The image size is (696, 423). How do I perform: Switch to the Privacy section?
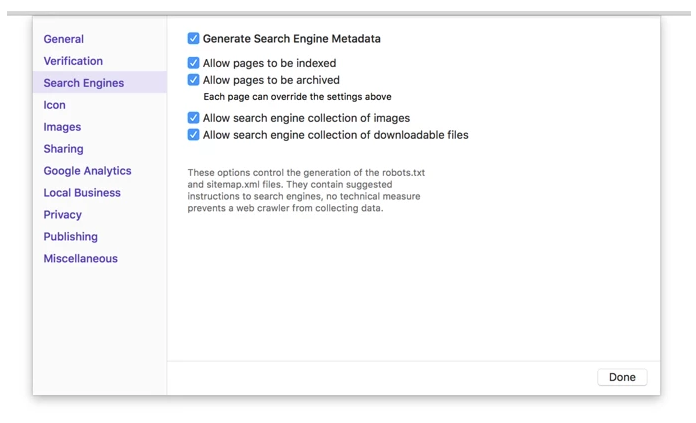62,215
